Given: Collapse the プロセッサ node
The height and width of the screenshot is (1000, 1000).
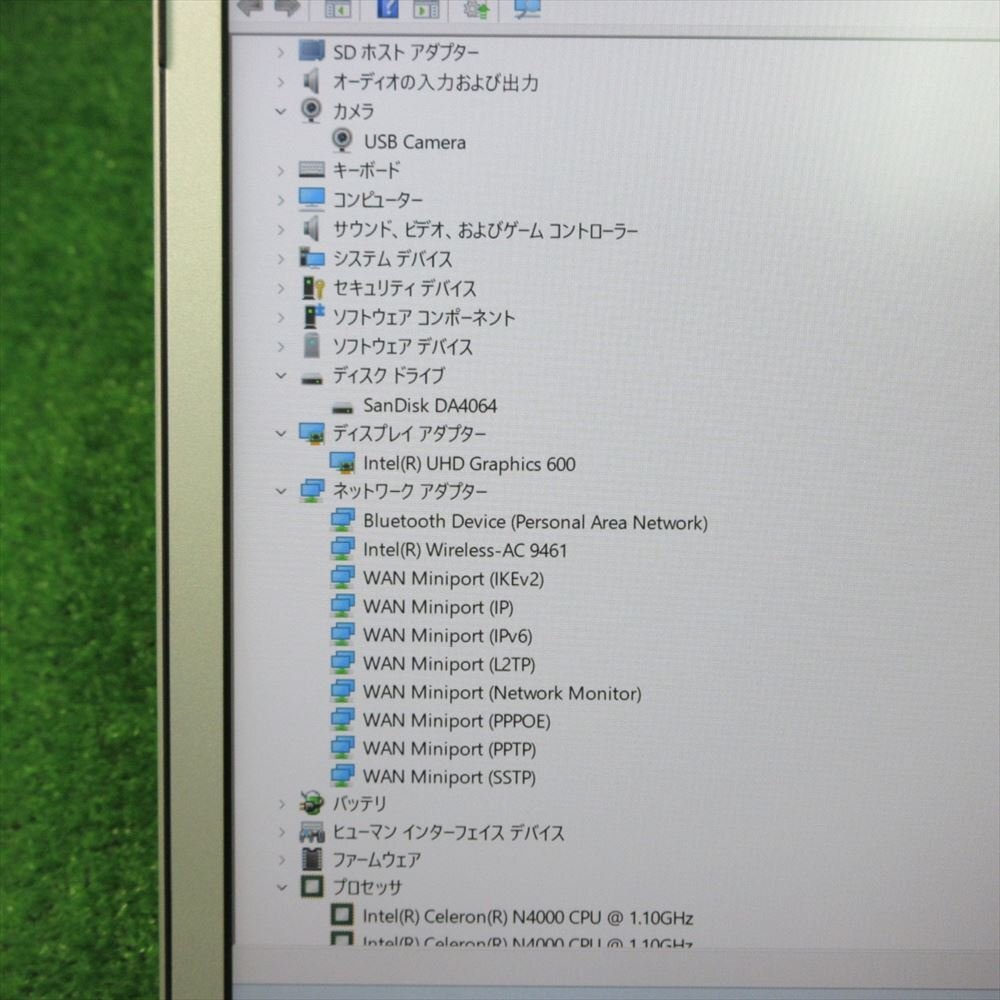Looking at the screenshot, I should coord(281,887).
